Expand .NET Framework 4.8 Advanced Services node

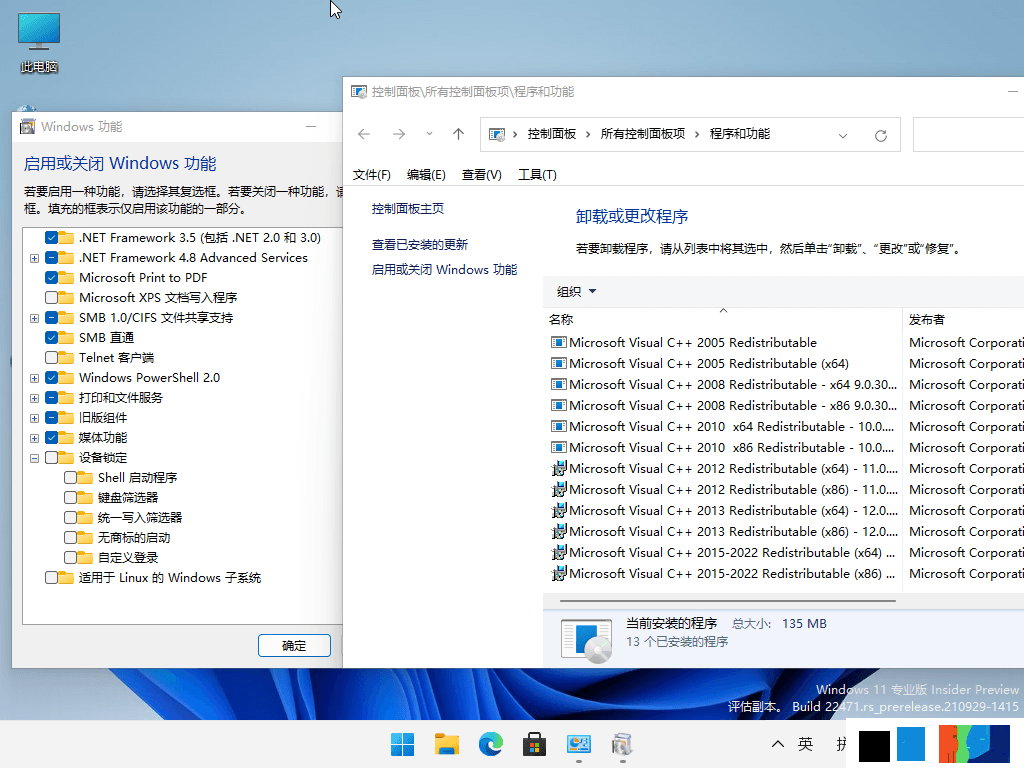35,258
